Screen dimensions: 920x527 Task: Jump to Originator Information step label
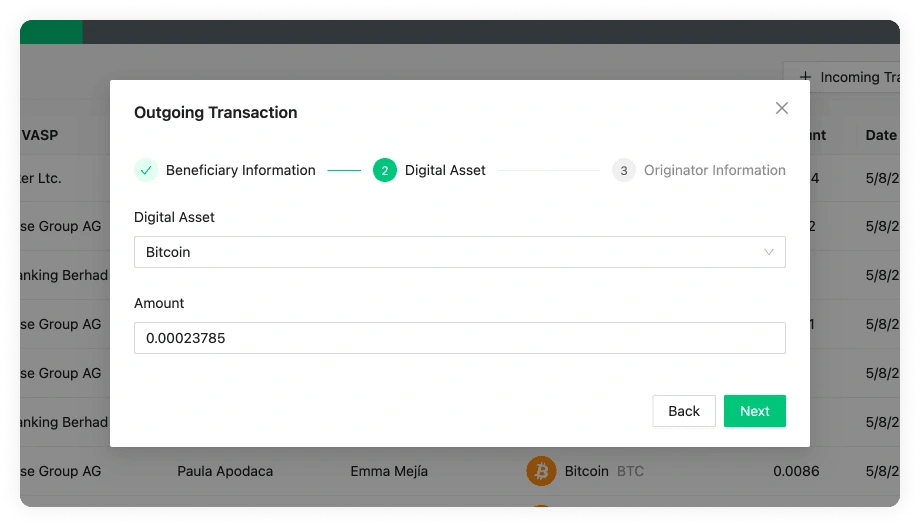pyautogui.click(x=714, y=170)
